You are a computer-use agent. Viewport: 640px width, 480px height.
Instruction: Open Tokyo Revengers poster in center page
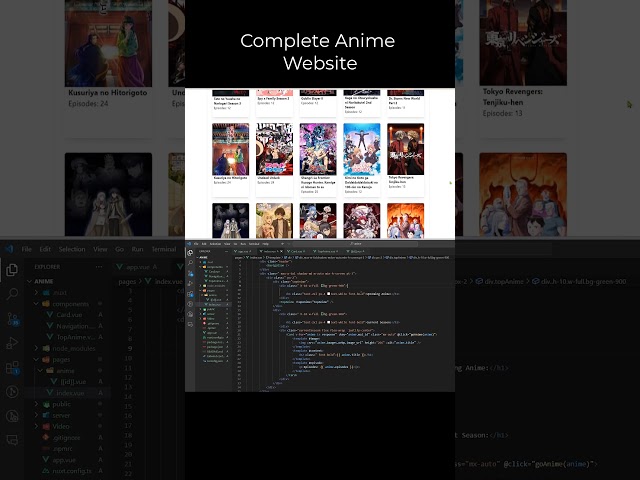pos(406,149)
